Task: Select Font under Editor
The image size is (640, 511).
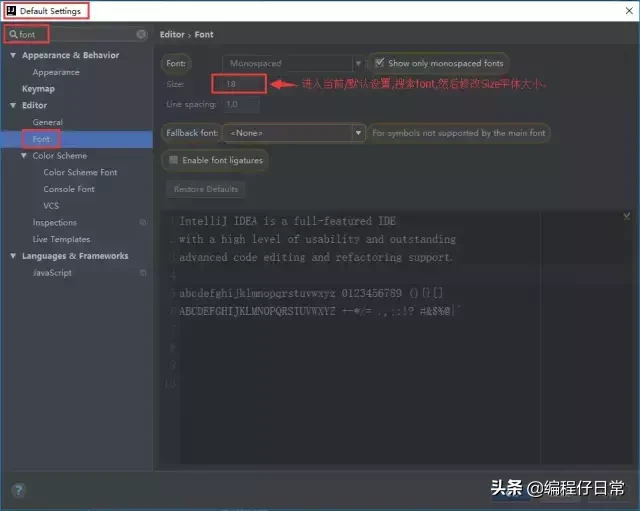Action: [41, 139]
